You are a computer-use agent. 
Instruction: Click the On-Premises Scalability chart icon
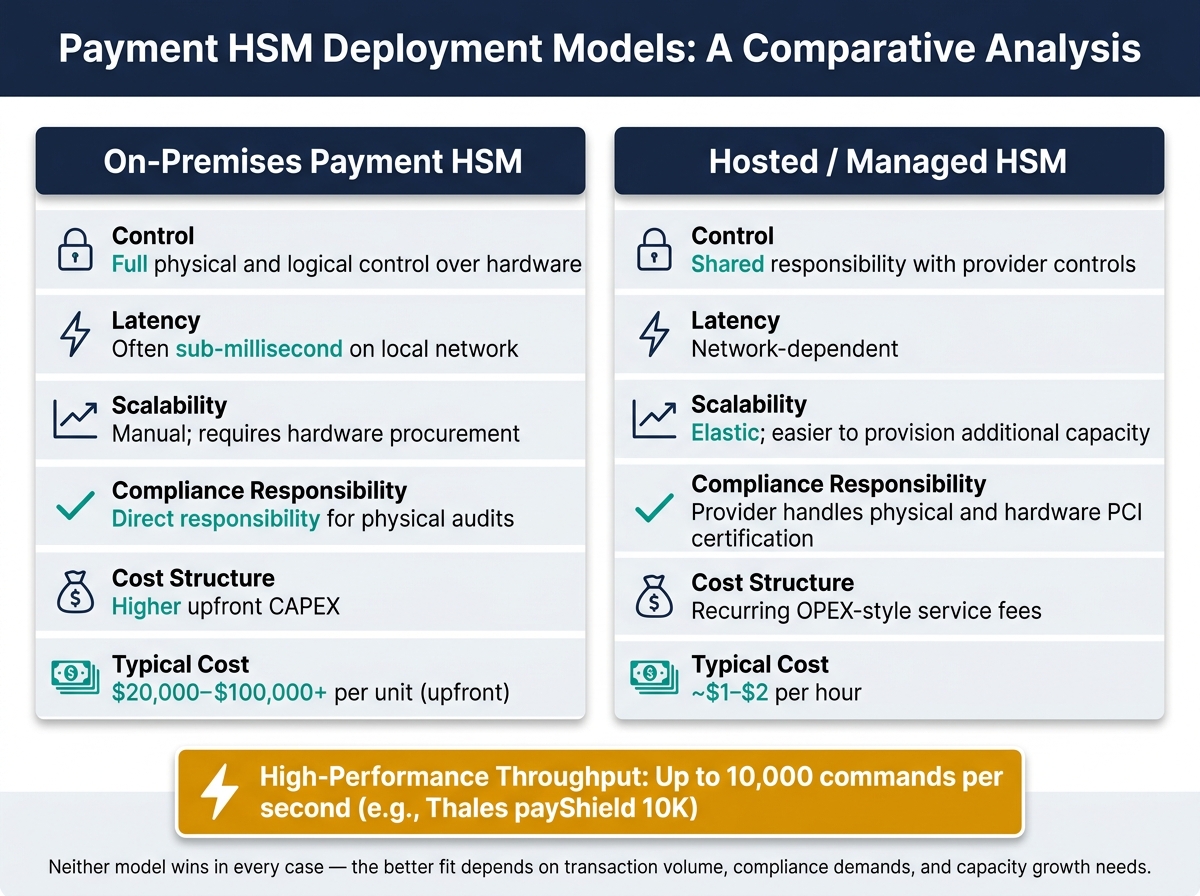(76, 420)
